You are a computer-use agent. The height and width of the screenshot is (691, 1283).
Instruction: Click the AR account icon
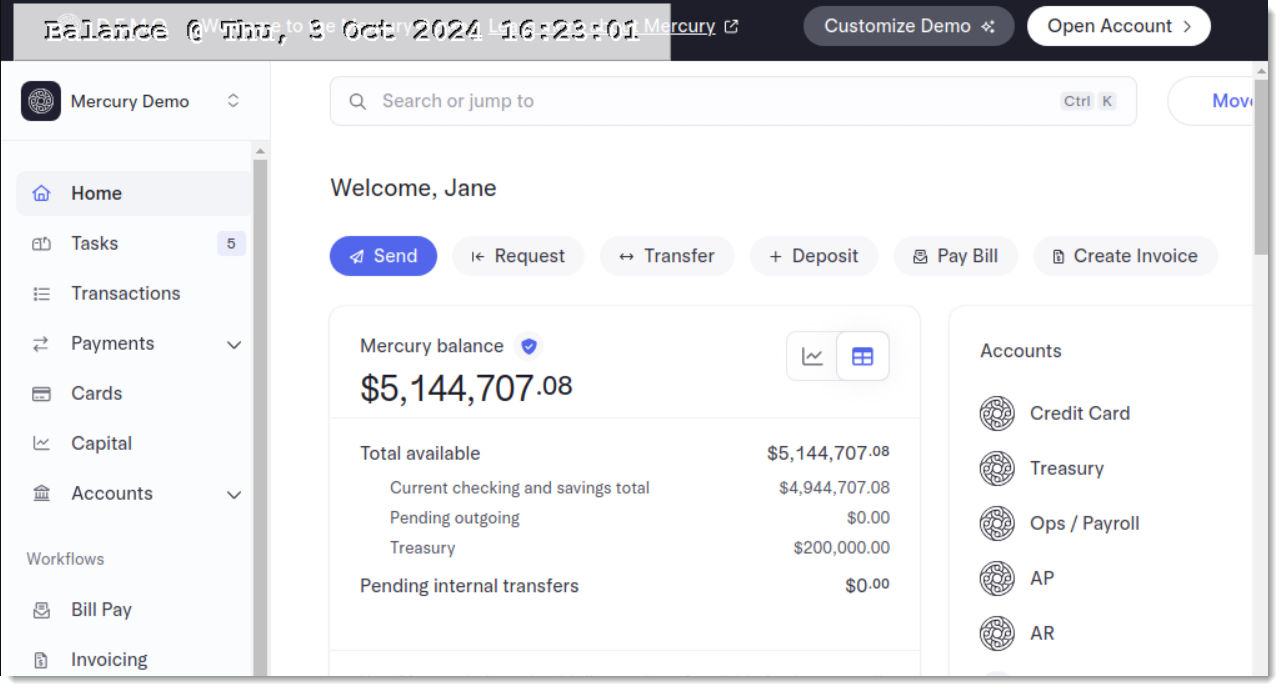(997, 633)
